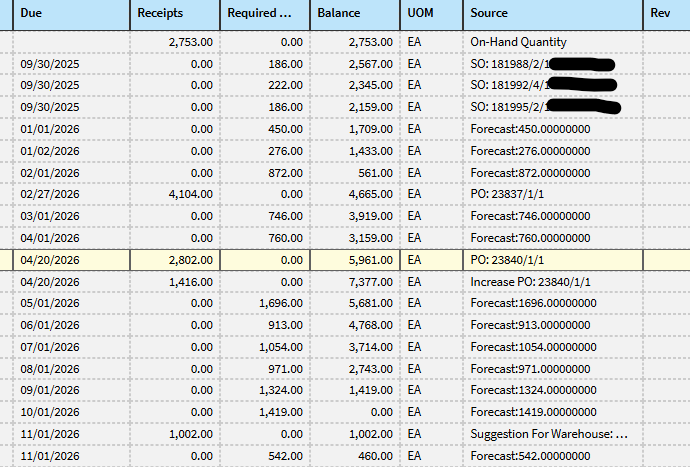Select the highlighted PO: 23840/1/1 source cell
This screenshot has width=690, height=475.
point(553,260)
